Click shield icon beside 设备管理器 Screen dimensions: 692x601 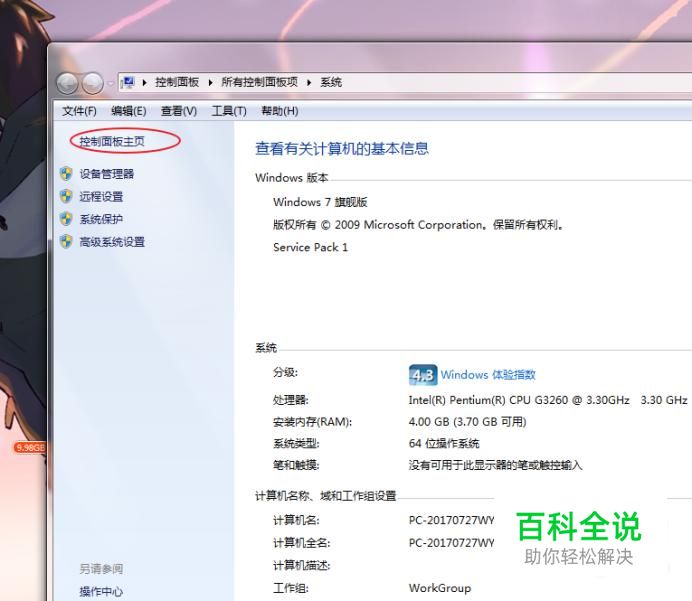(66, 173)
